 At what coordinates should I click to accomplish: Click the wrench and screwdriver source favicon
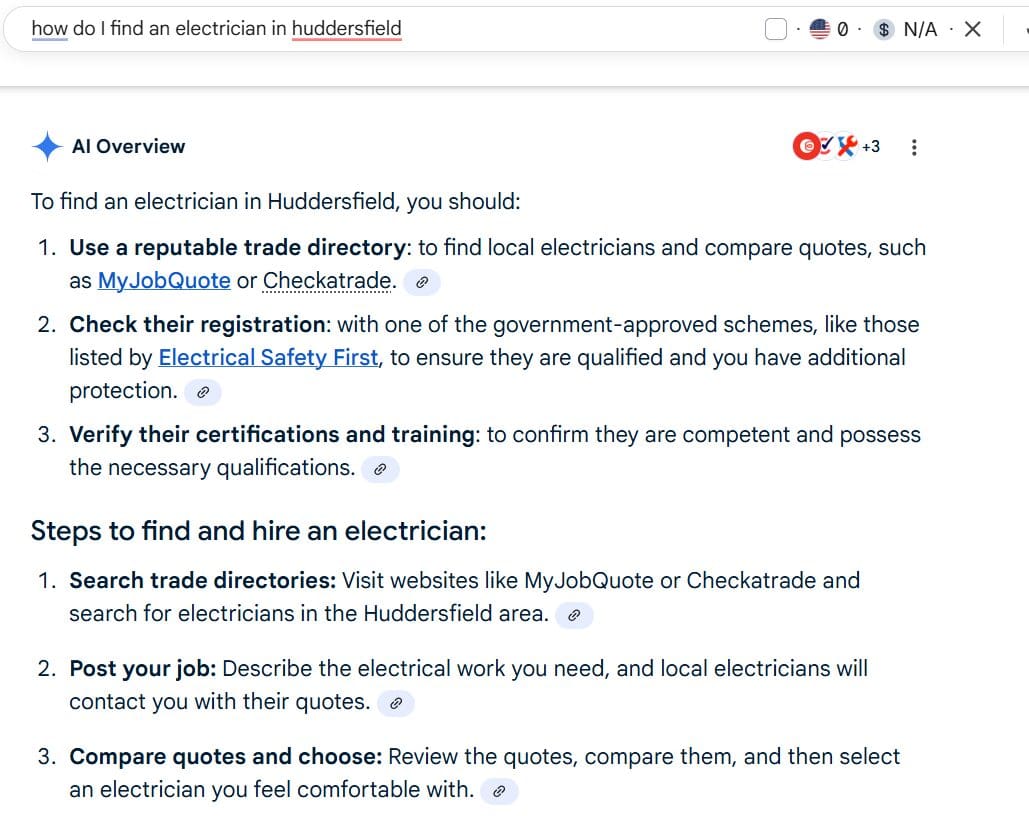pyautogui.click(x=847, y=146)
